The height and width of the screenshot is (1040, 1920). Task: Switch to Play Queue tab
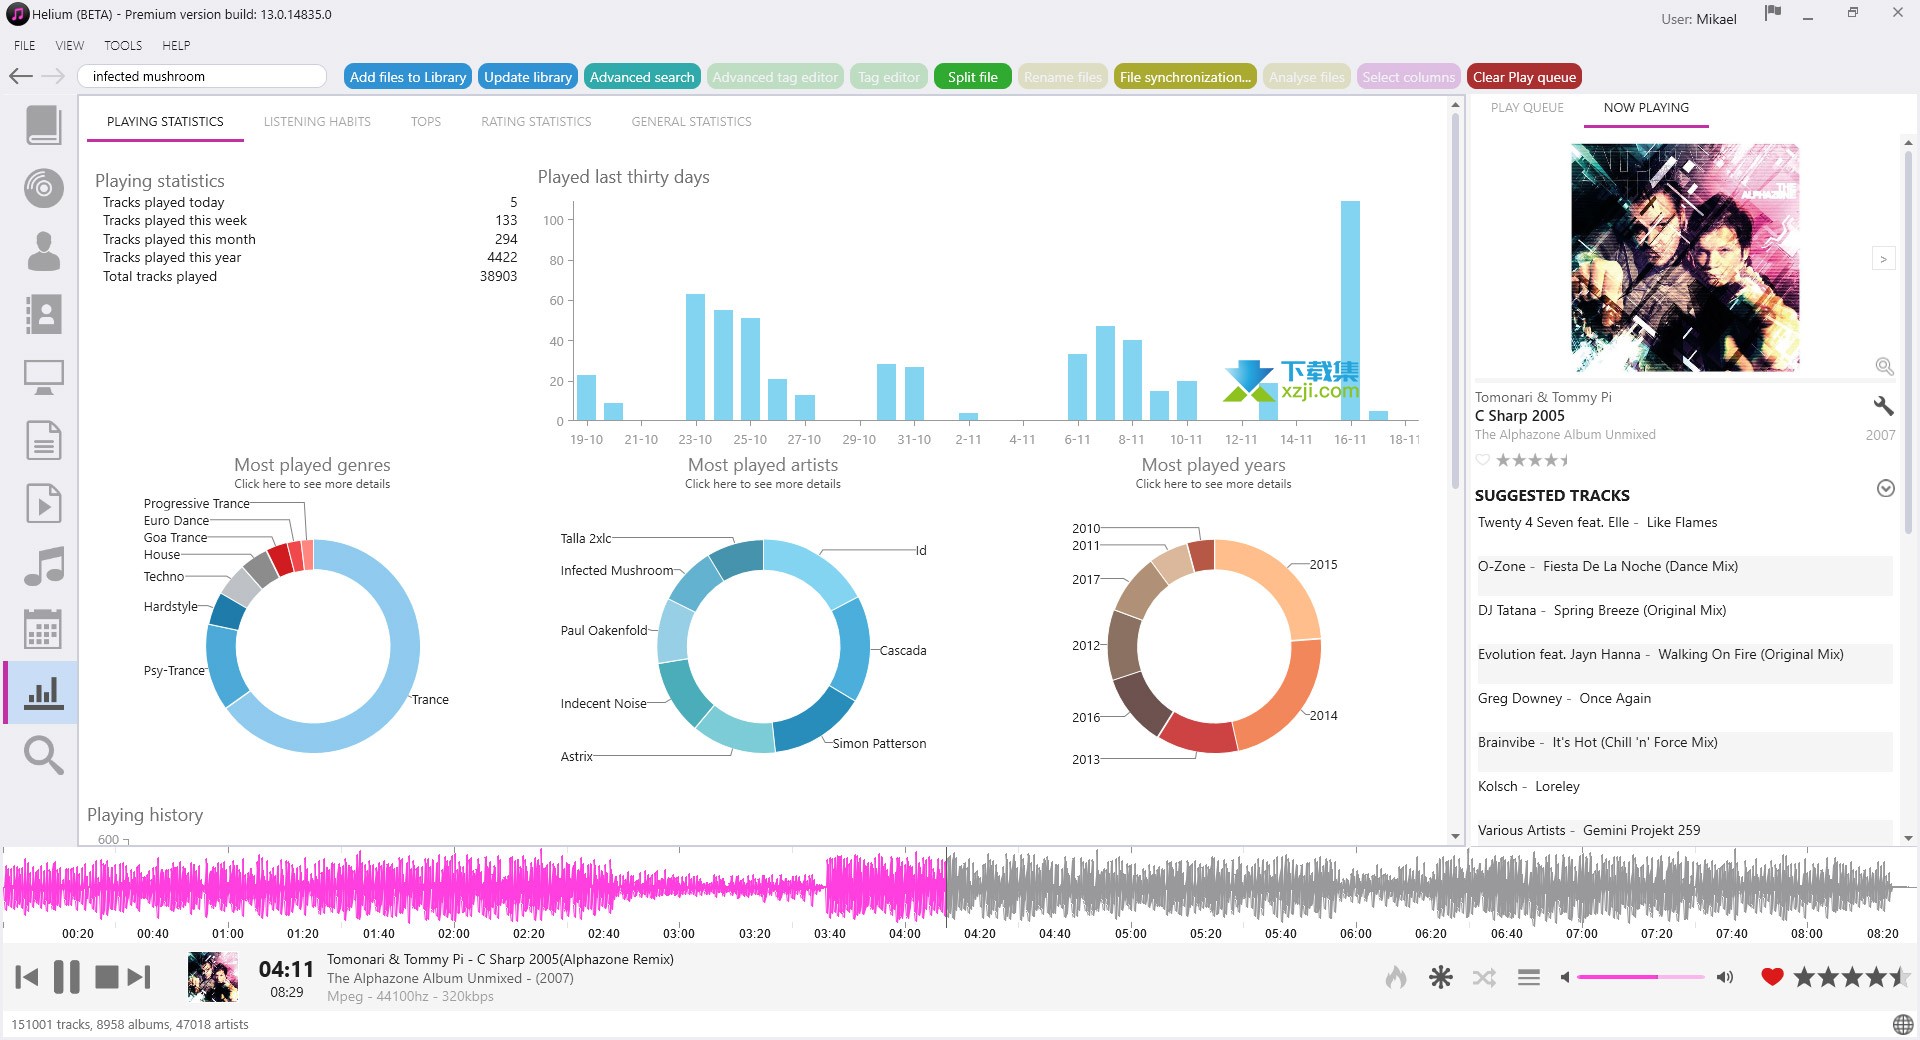tap(1527, 107)
